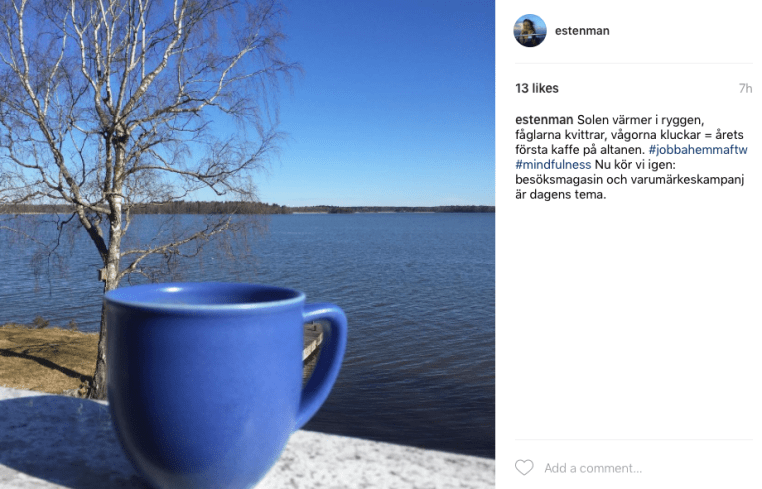Open estenman's round profile avatar
The width and height of the screenshot is (762, 489).
pyautogui.click(x=530, y=31)
